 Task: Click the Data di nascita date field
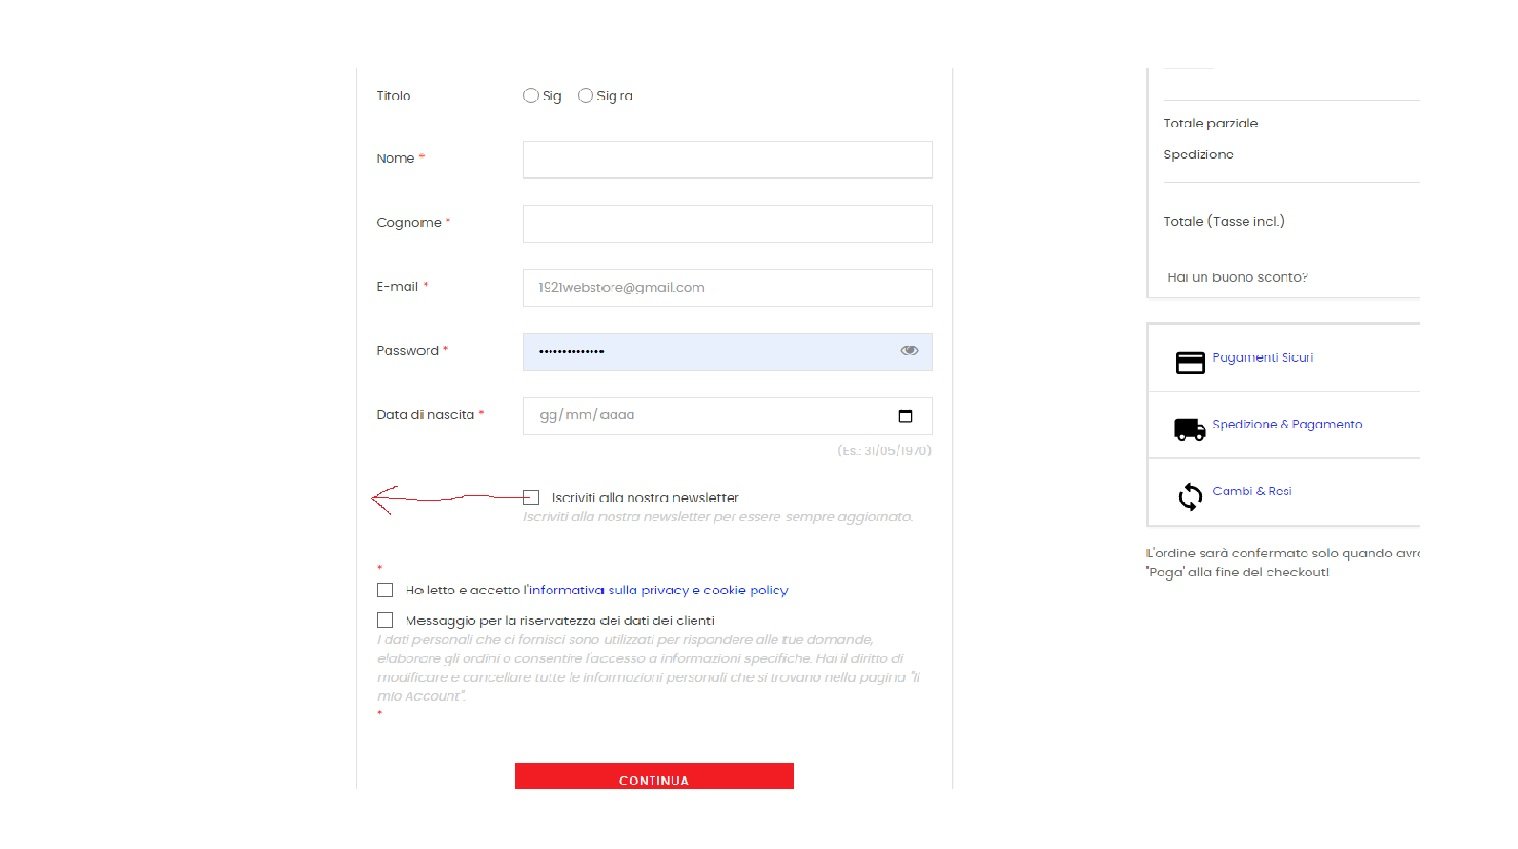click(x=700, y=416)
